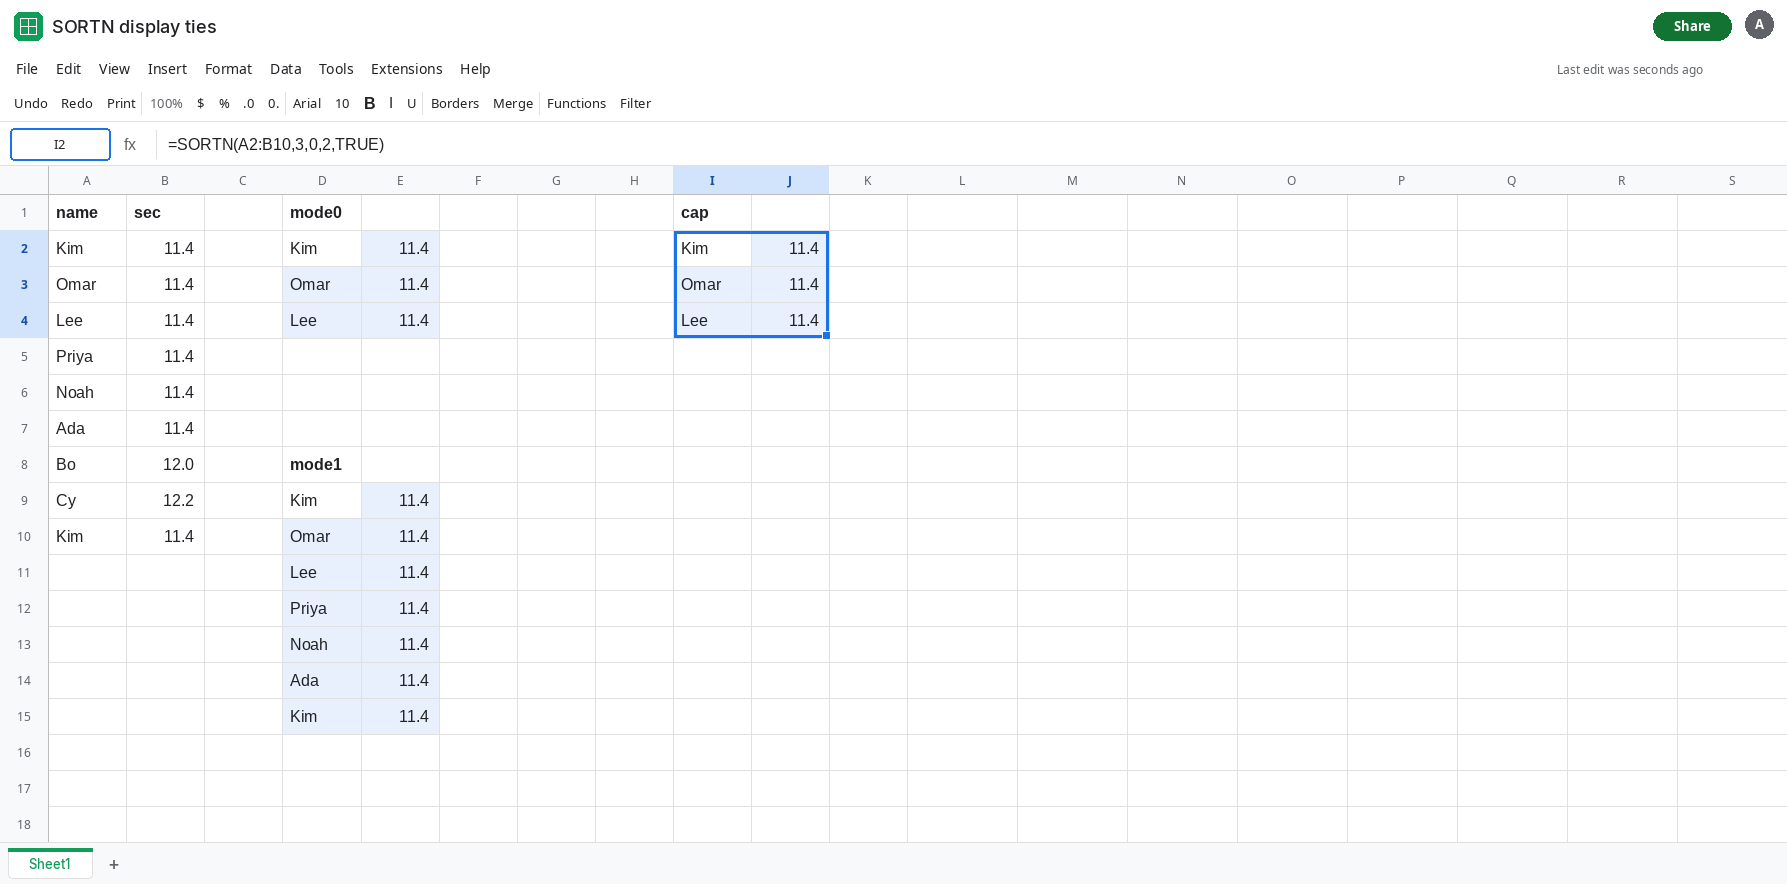Open the Arial font dropdown
This screenshot has height=884, width=1787.
click(x=307, y=103)
